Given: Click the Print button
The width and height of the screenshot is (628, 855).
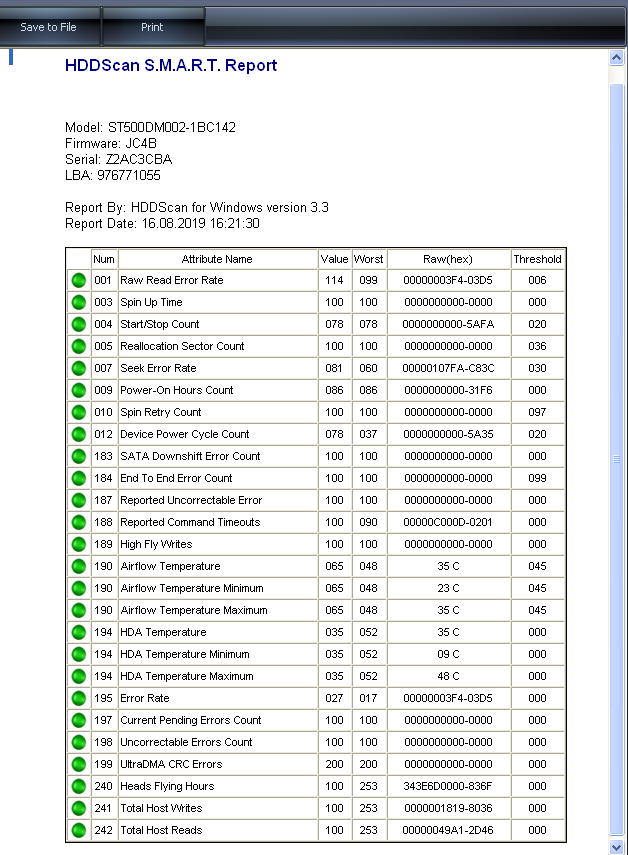Looking at the screenshot, I should pos(152,27).
